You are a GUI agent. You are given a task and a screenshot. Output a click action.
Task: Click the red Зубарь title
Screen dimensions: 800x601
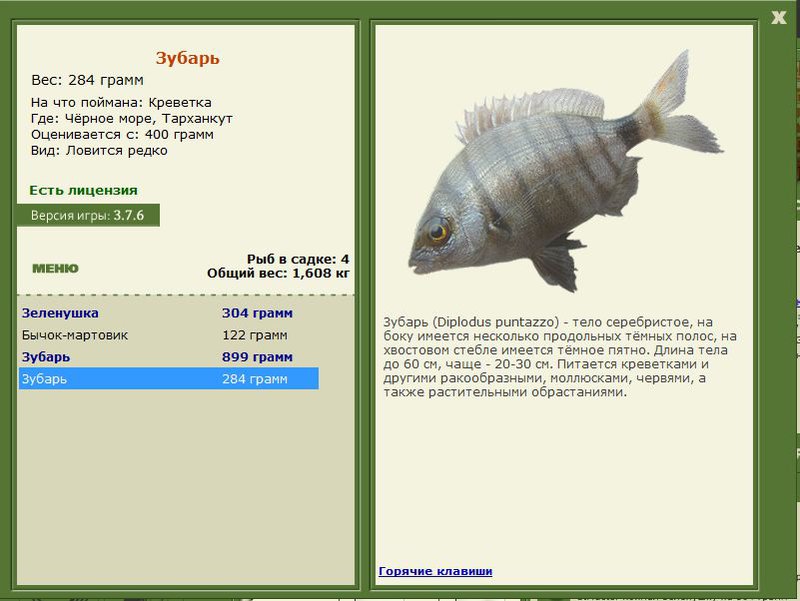(187, 58)
